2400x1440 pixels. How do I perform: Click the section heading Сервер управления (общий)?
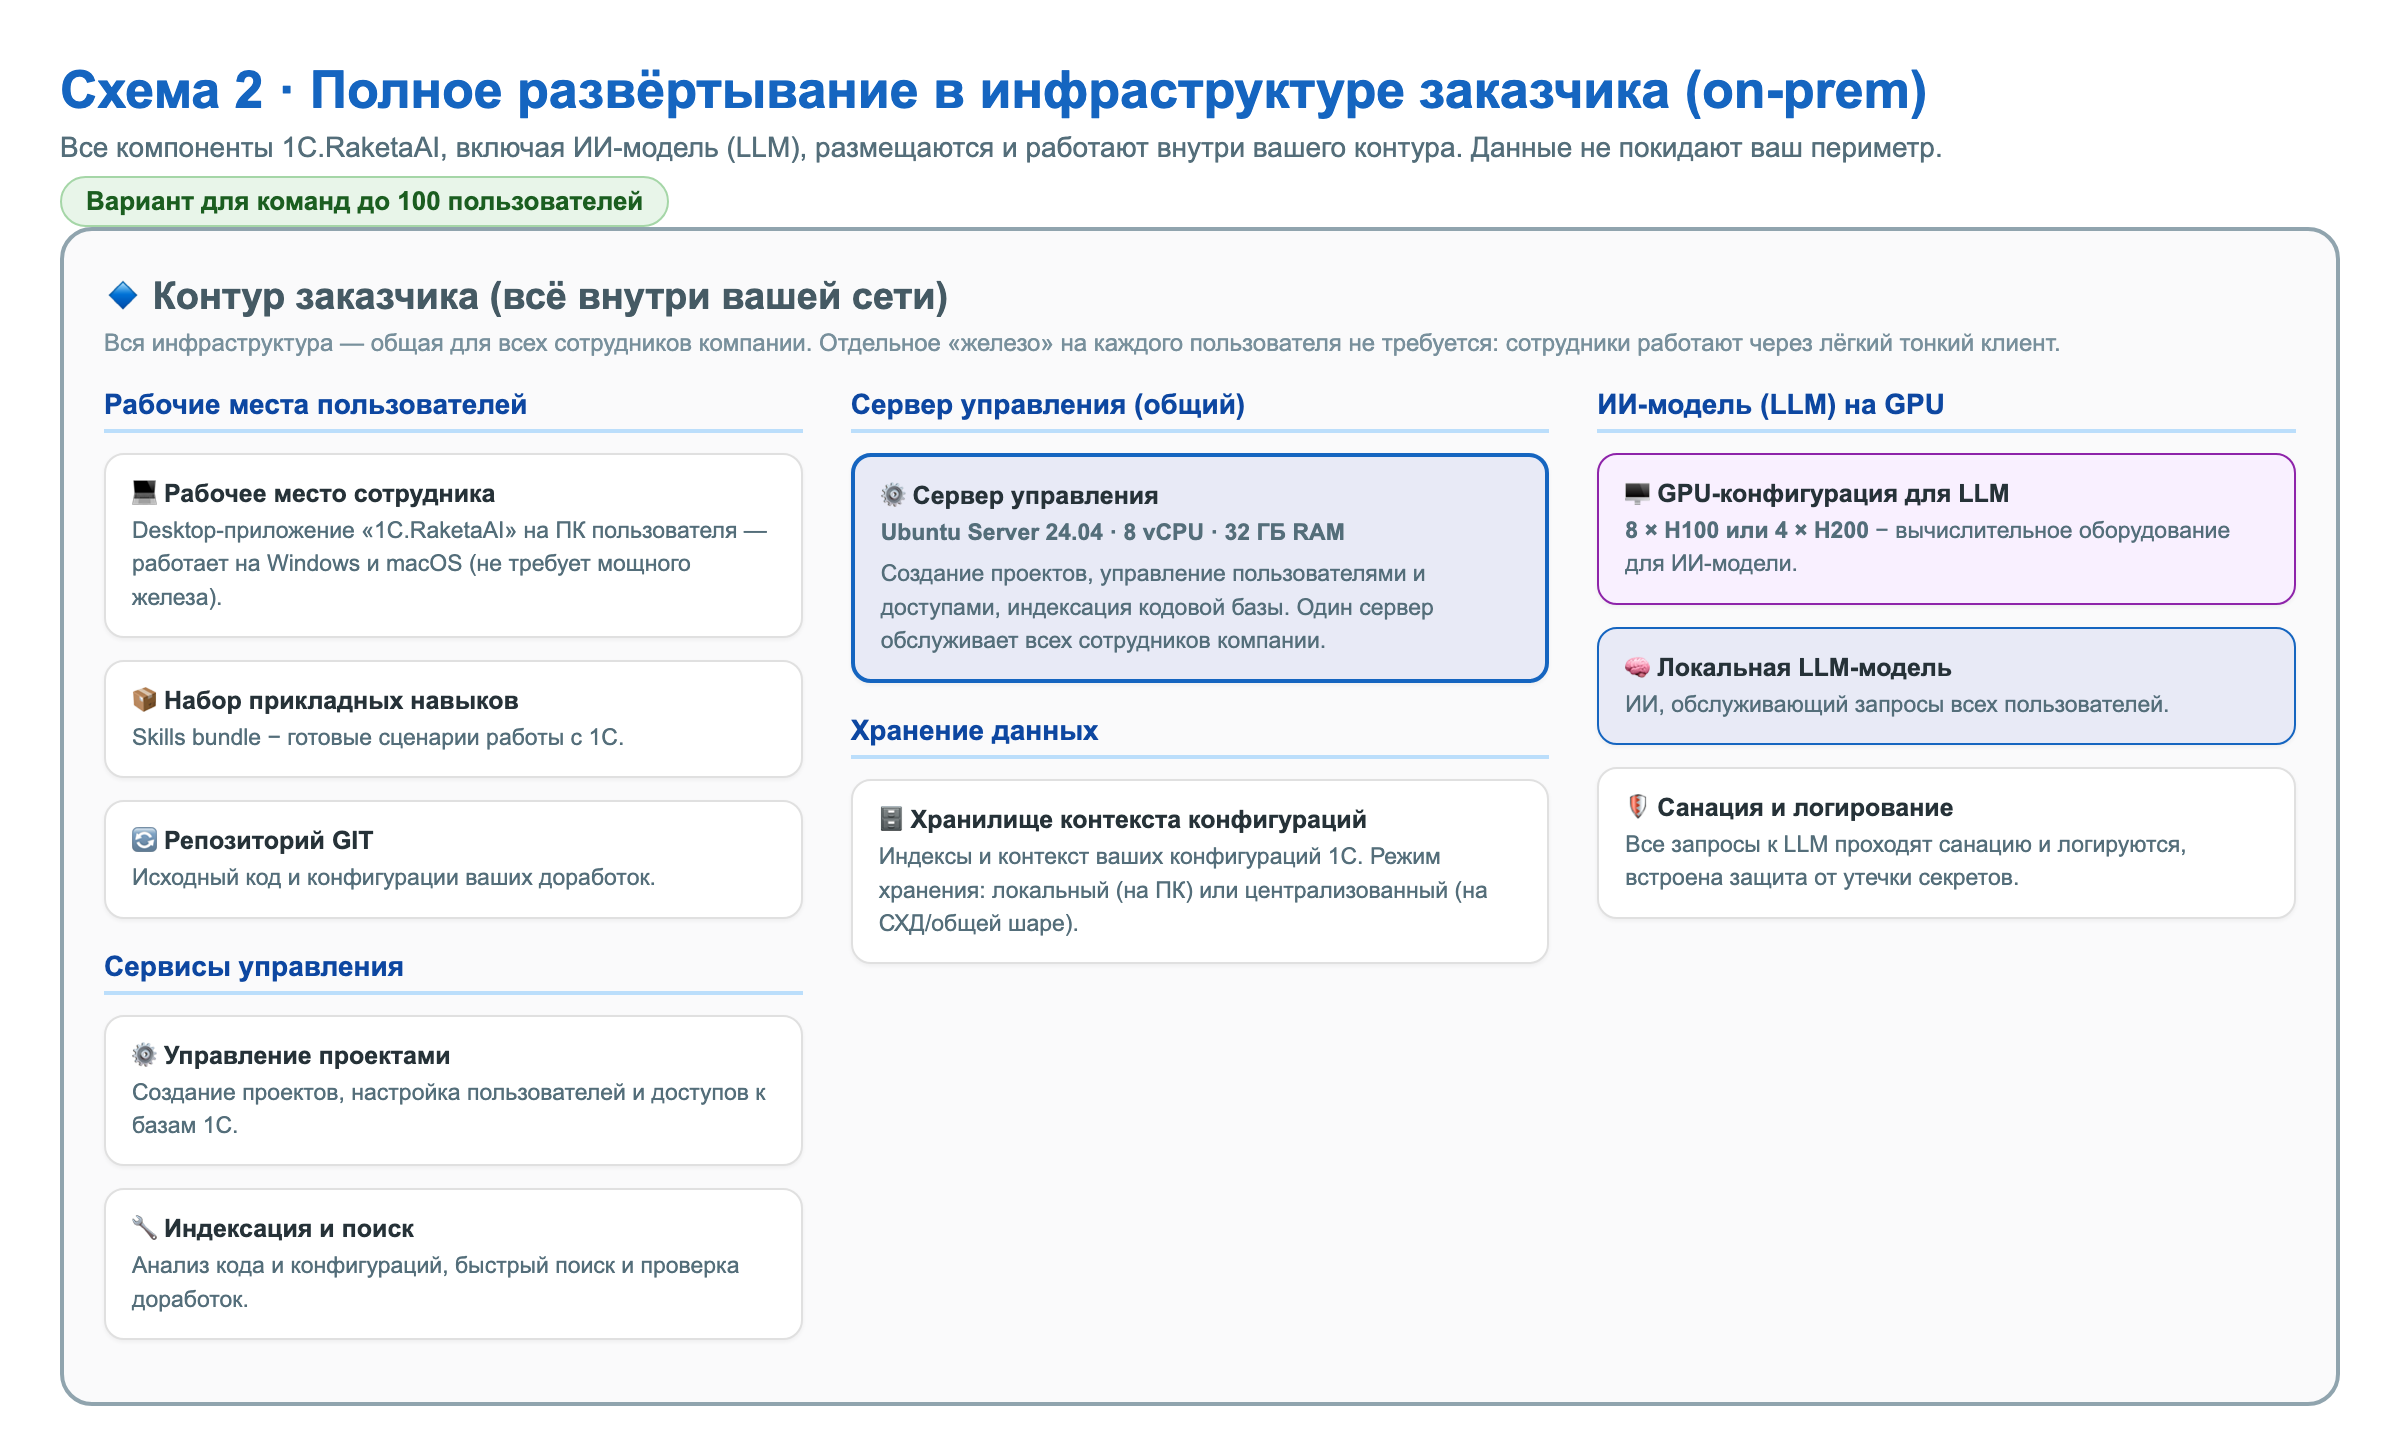pos(1048,404)
